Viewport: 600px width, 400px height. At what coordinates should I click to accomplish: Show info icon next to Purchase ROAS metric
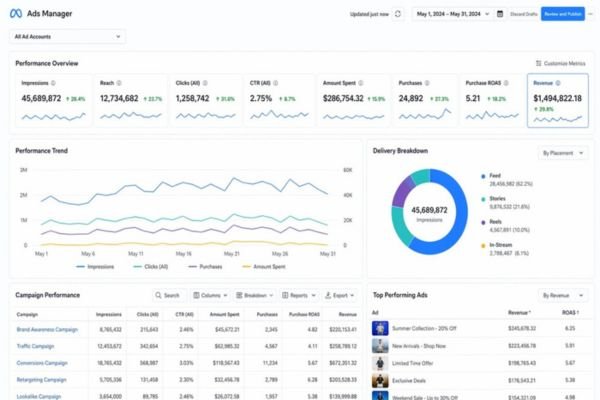506,83
